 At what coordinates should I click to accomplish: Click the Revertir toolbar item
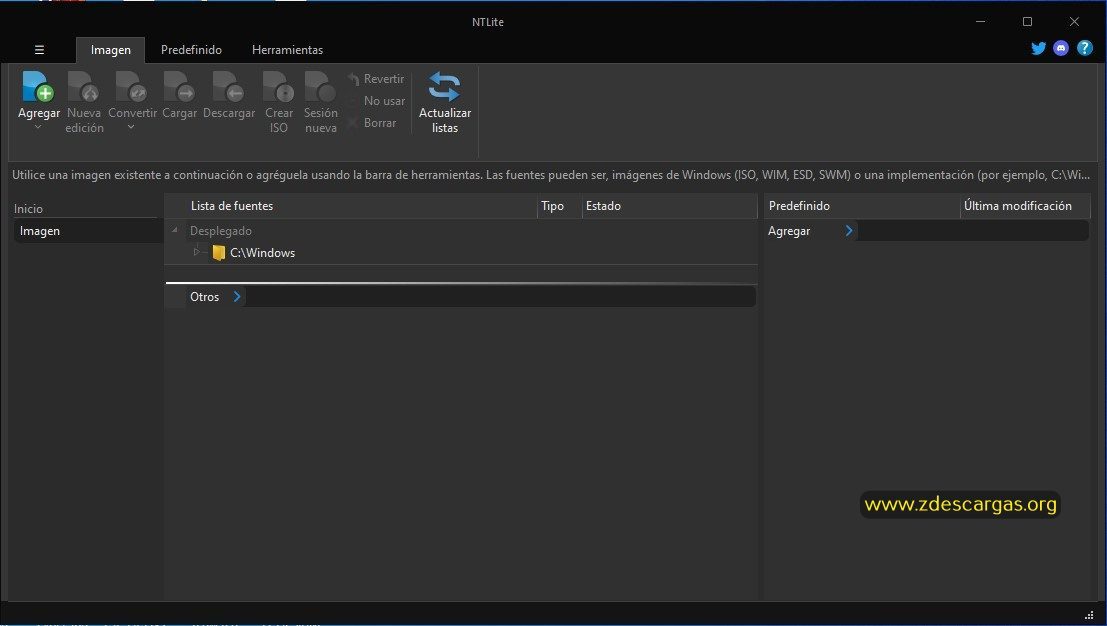376,79
